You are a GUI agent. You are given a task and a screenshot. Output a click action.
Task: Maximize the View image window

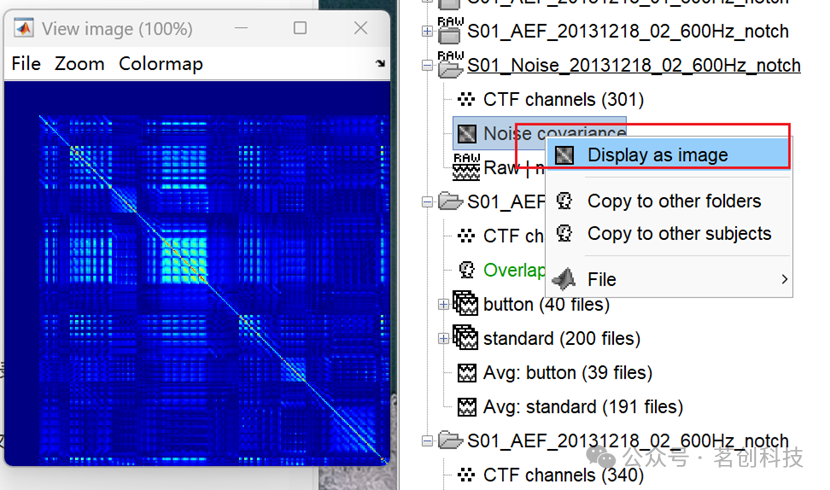[x=300, y=28]
